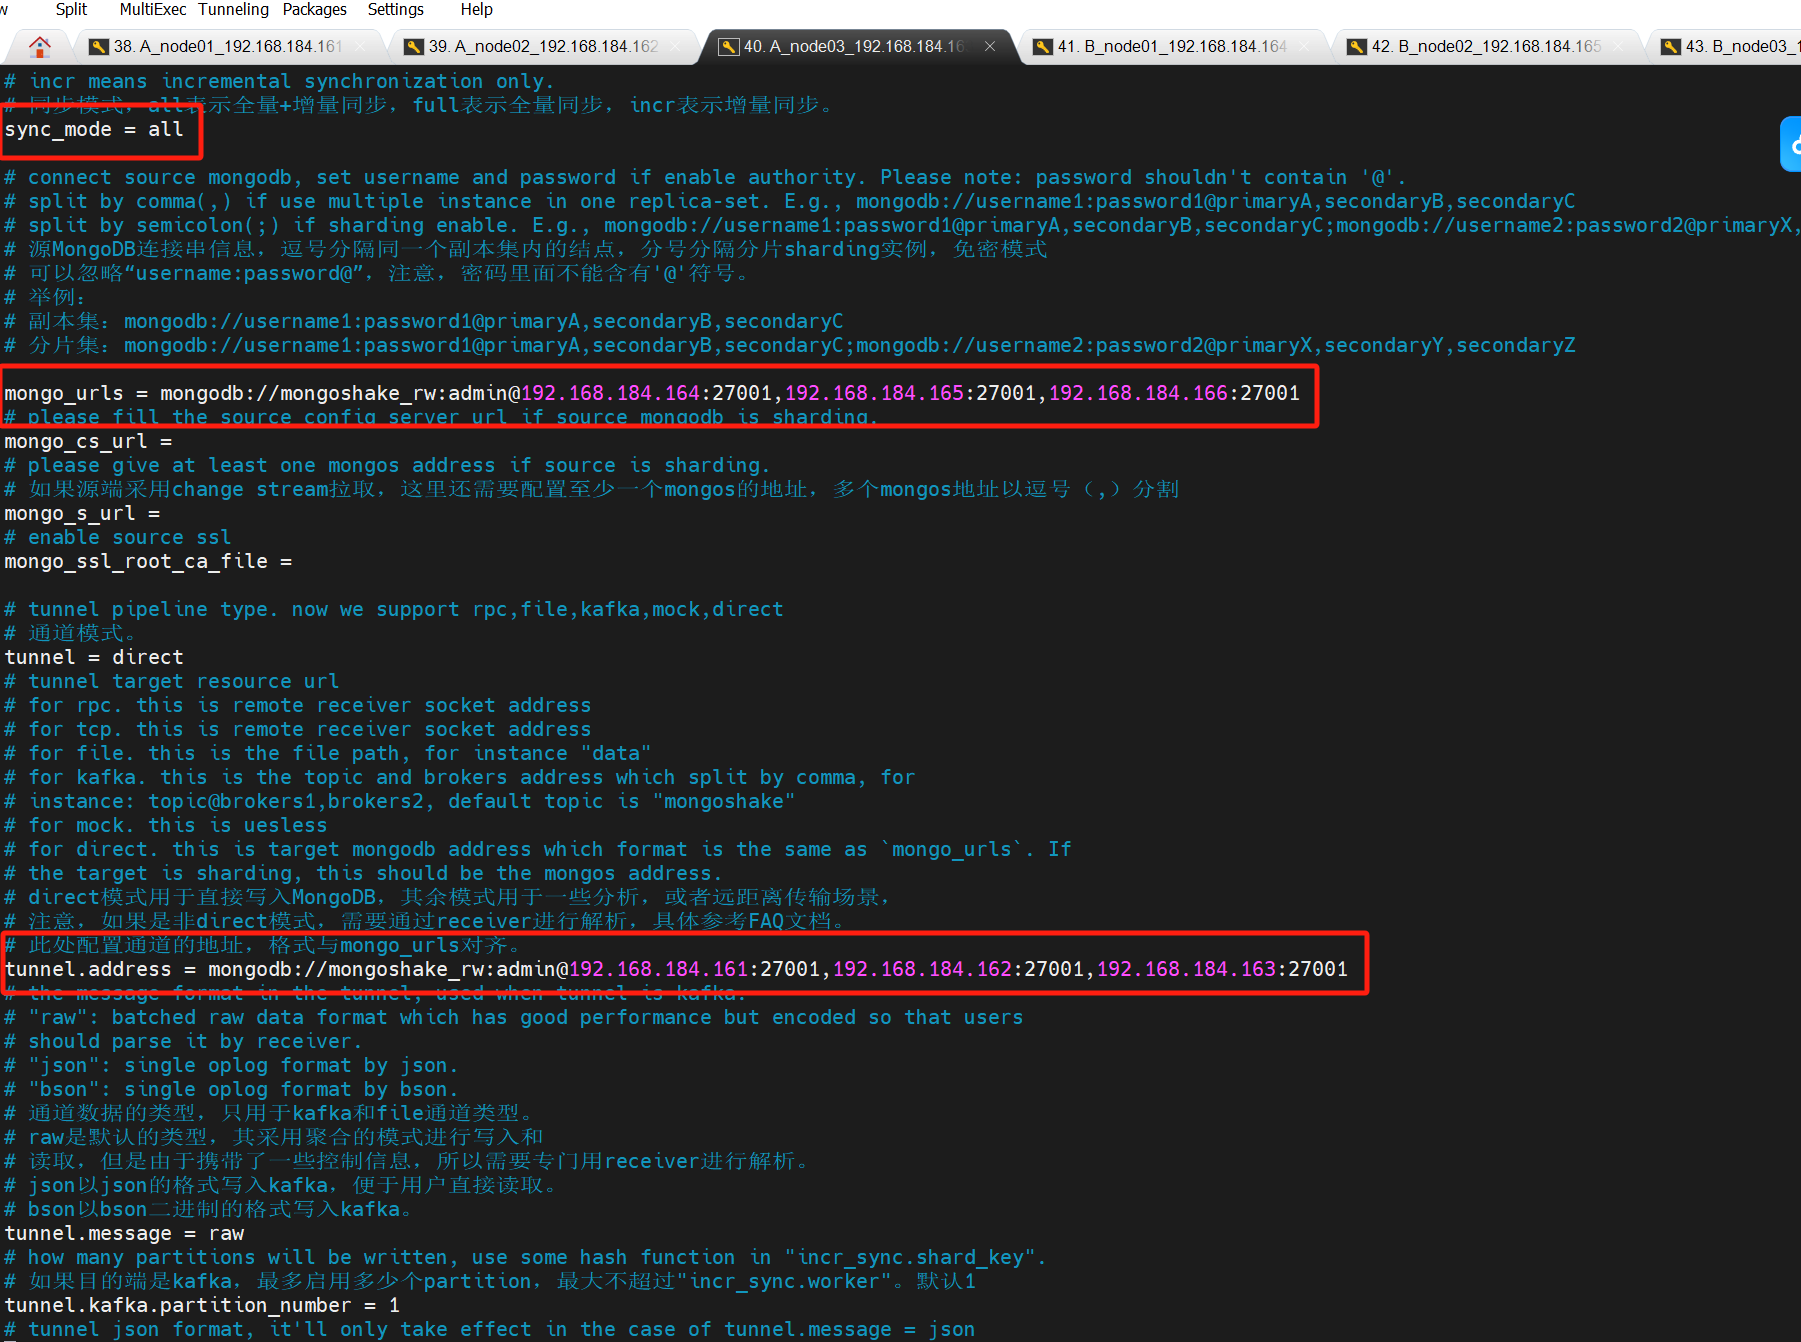Open the Home tab house icon

pos(40,46)
